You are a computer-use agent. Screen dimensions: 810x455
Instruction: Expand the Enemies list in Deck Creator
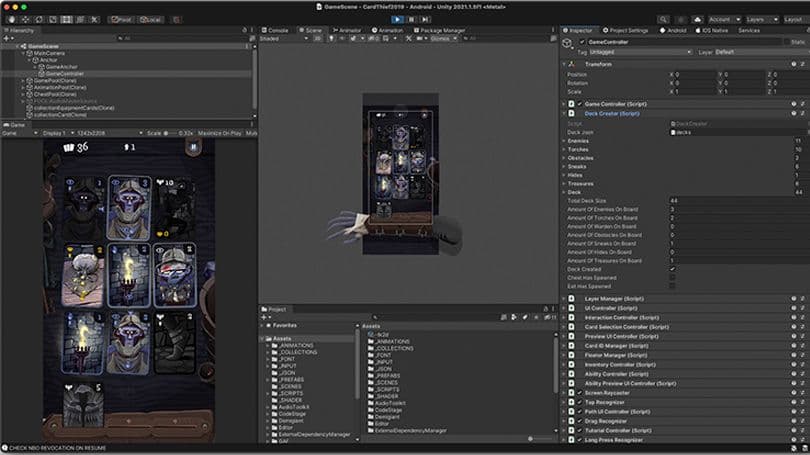pyautogui.click(x=564, y=141)
